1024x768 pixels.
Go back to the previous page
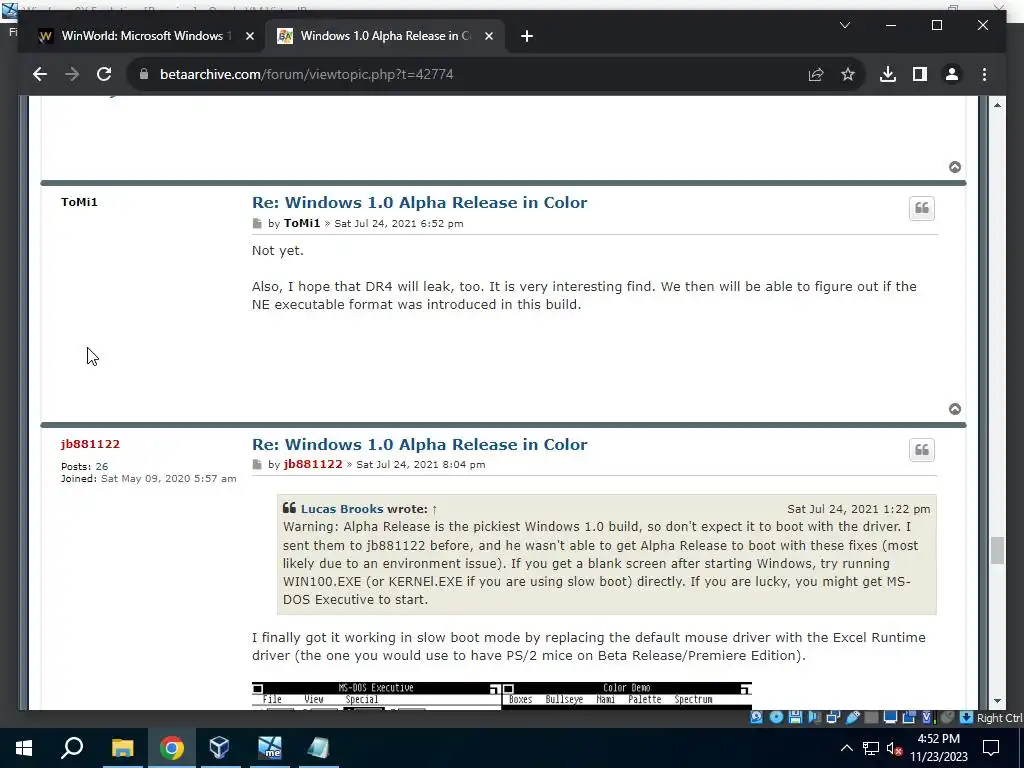(40, 74)
